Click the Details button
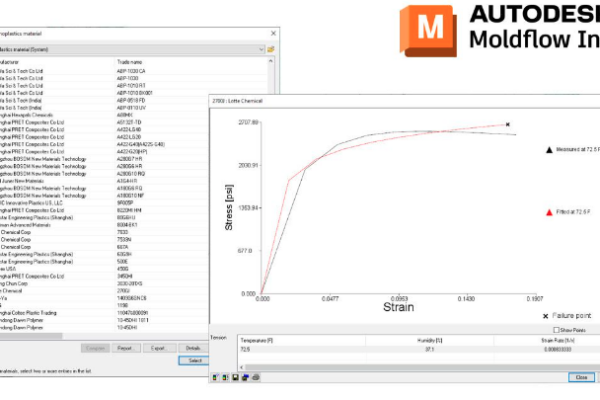 (193, 348)
